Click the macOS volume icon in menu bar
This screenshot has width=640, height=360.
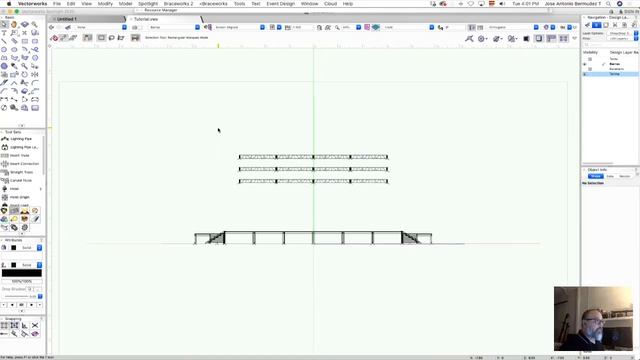point(502,4)
